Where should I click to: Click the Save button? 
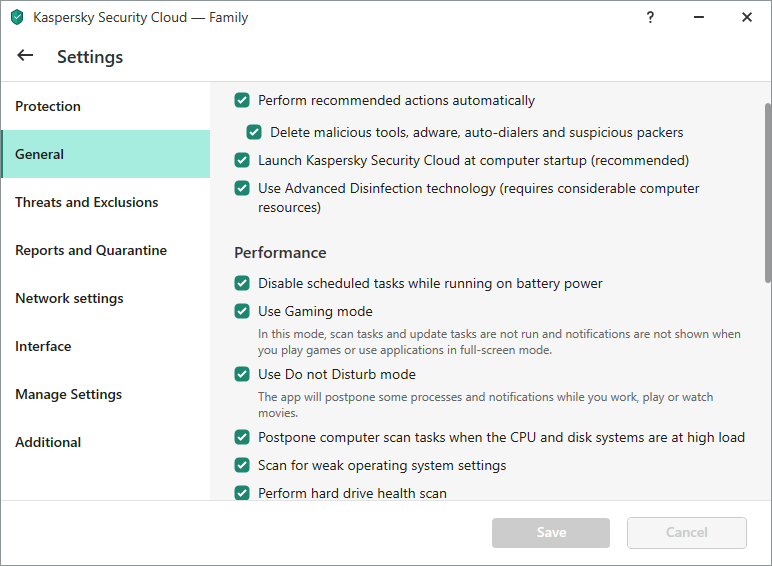550,533
